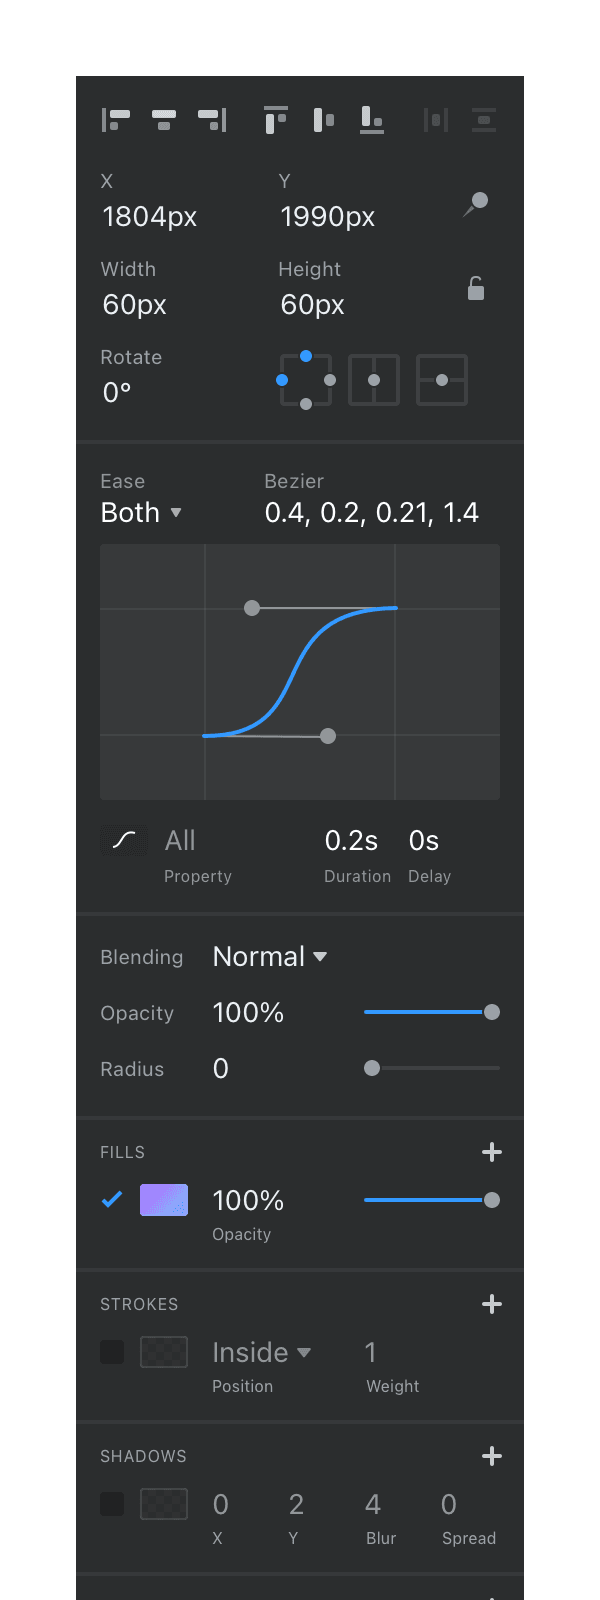The image size is (600, 1600).
Task: Click the purple gradient fill swatch
Action: [x=164, y=1200]
